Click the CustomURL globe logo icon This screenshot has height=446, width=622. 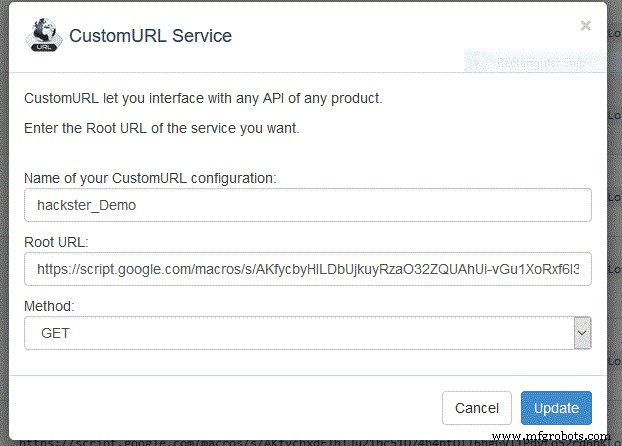pos(44,35)
